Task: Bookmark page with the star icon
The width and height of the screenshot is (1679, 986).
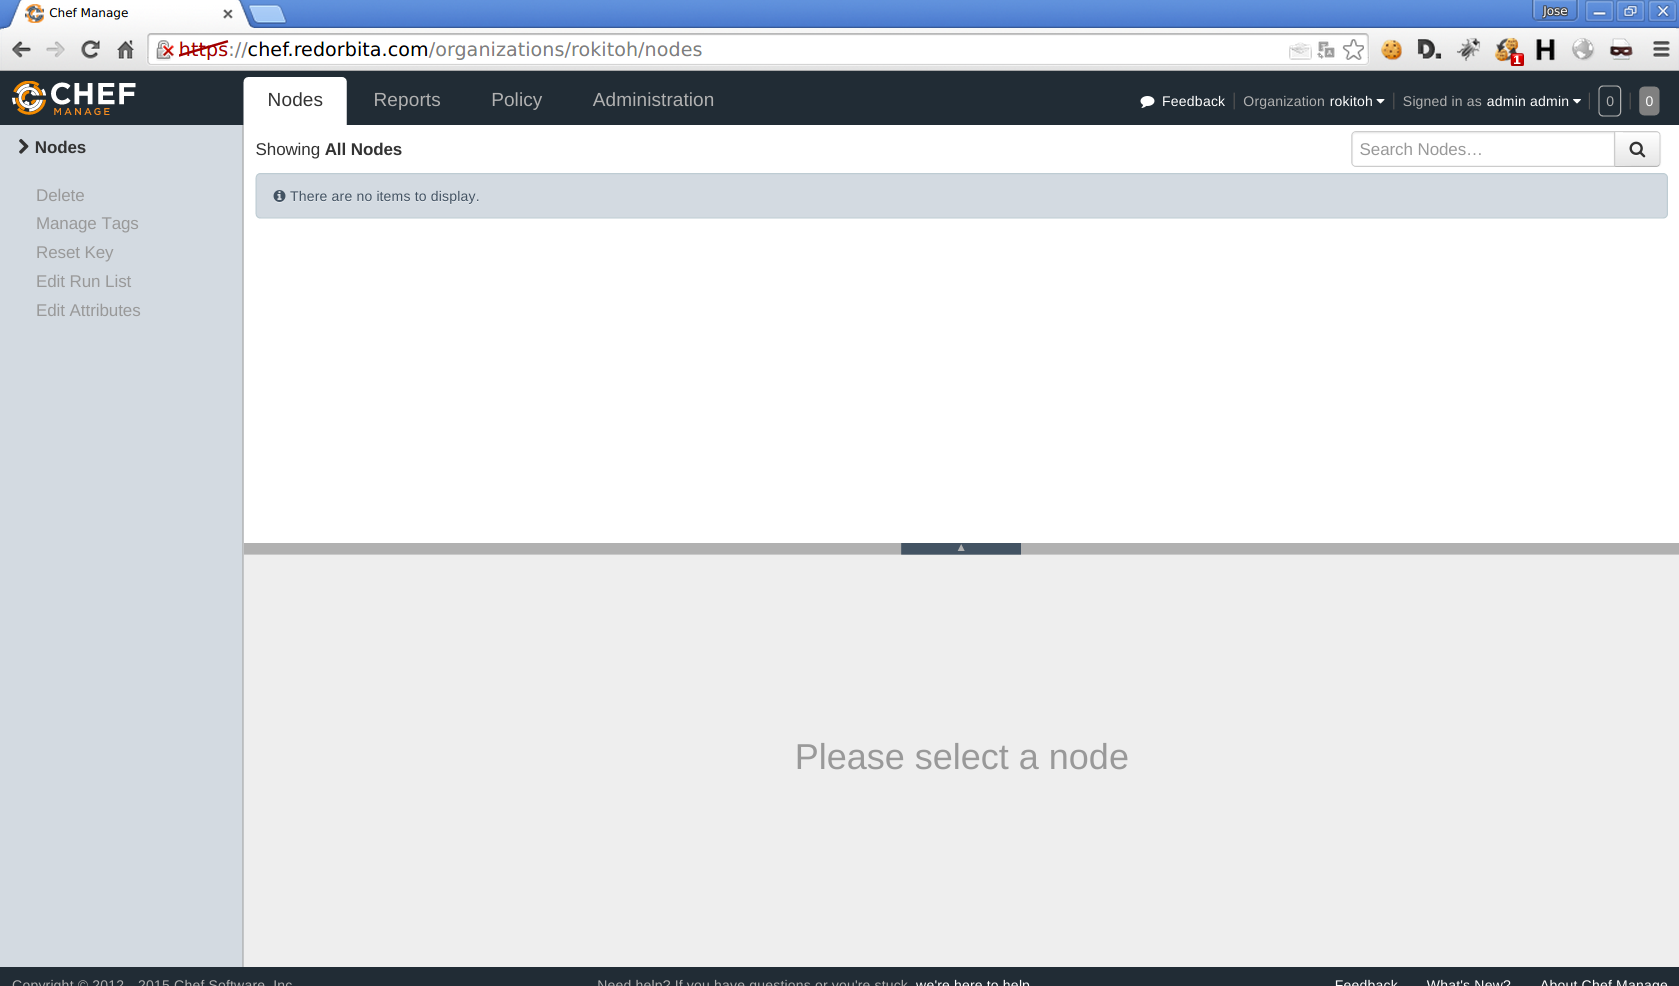Action: (1353, 50)
